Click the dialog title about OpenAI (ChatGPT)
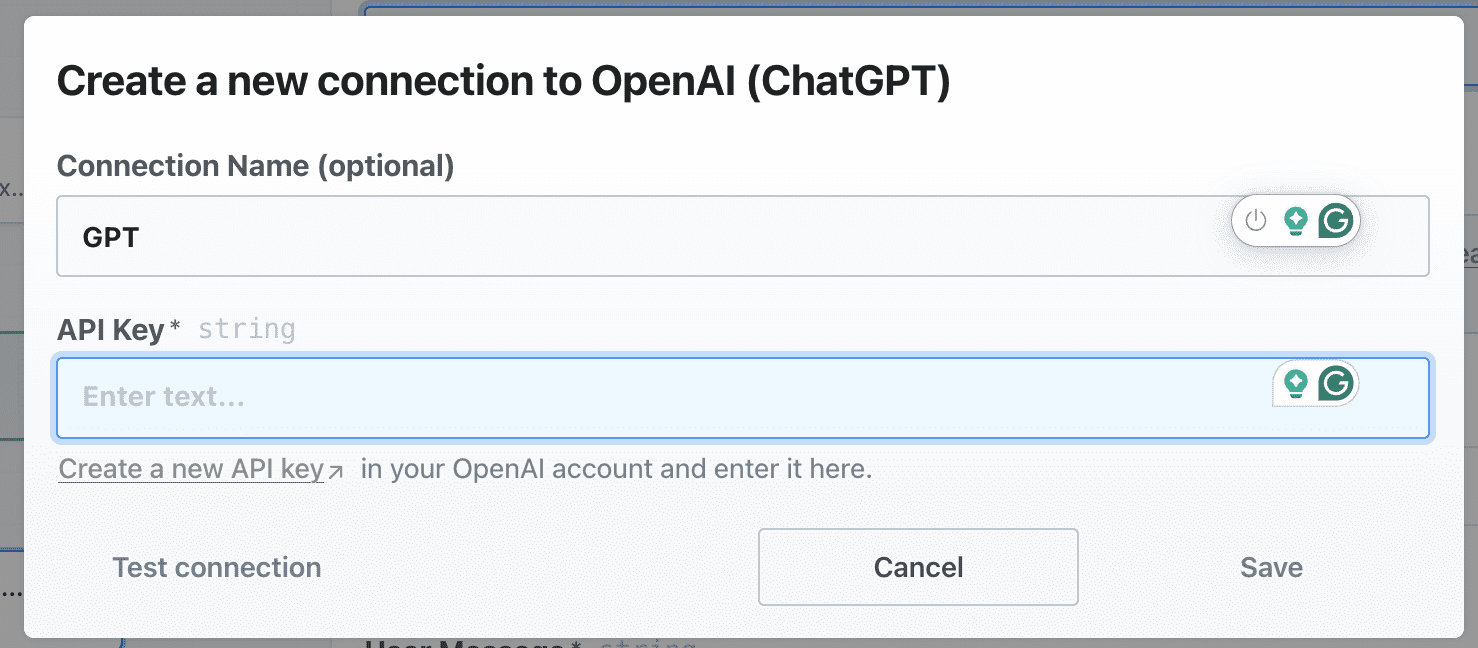This screenshot has width=1478, height=648. point(505,80)
